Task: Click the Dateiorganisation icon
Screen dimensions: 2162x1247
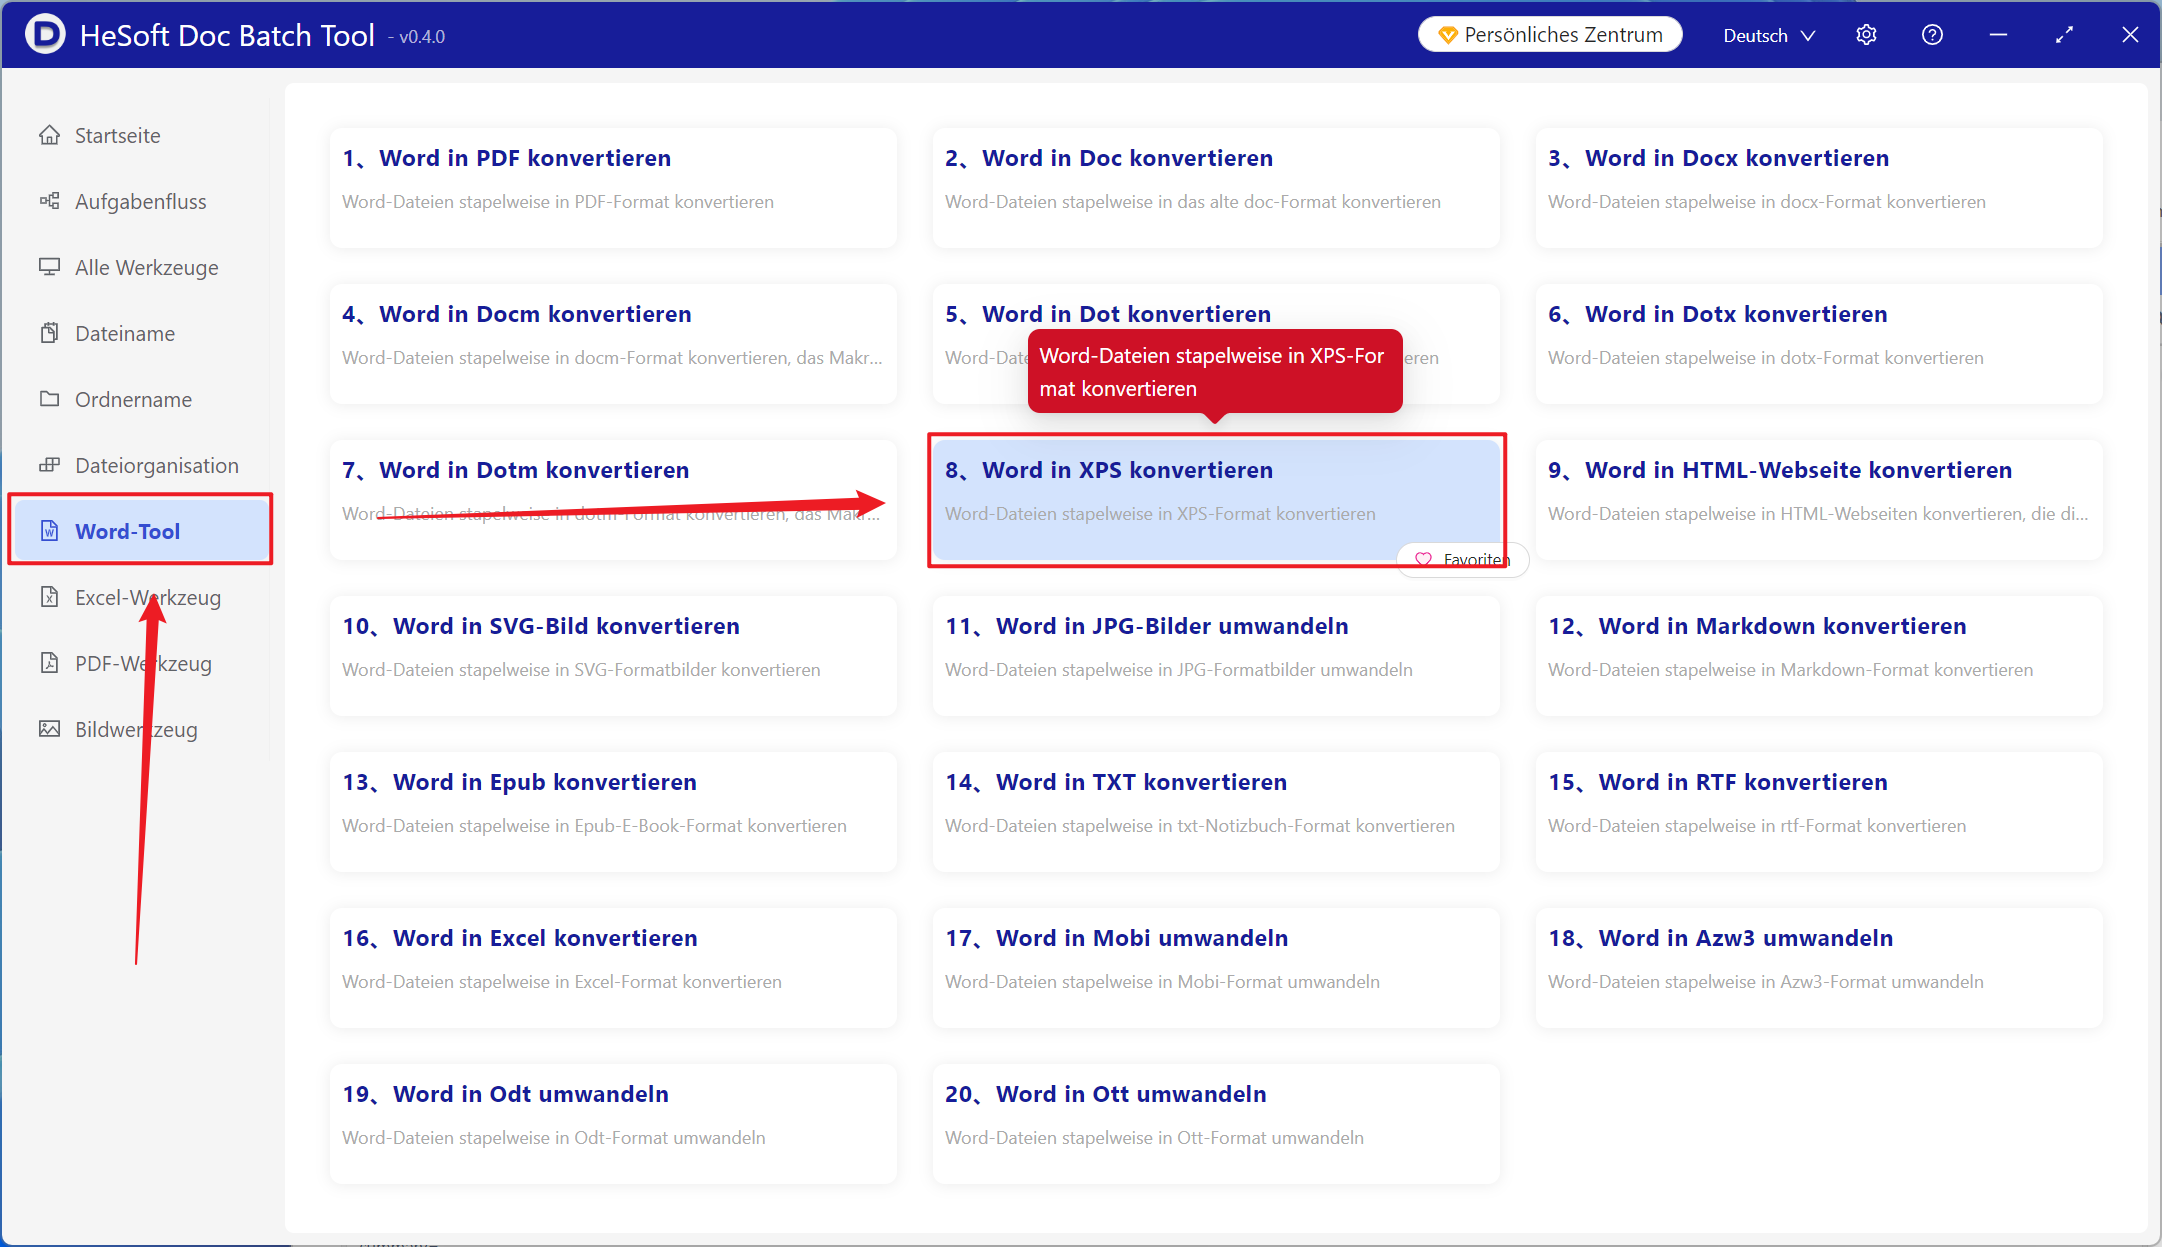Action: coord(49,465)
